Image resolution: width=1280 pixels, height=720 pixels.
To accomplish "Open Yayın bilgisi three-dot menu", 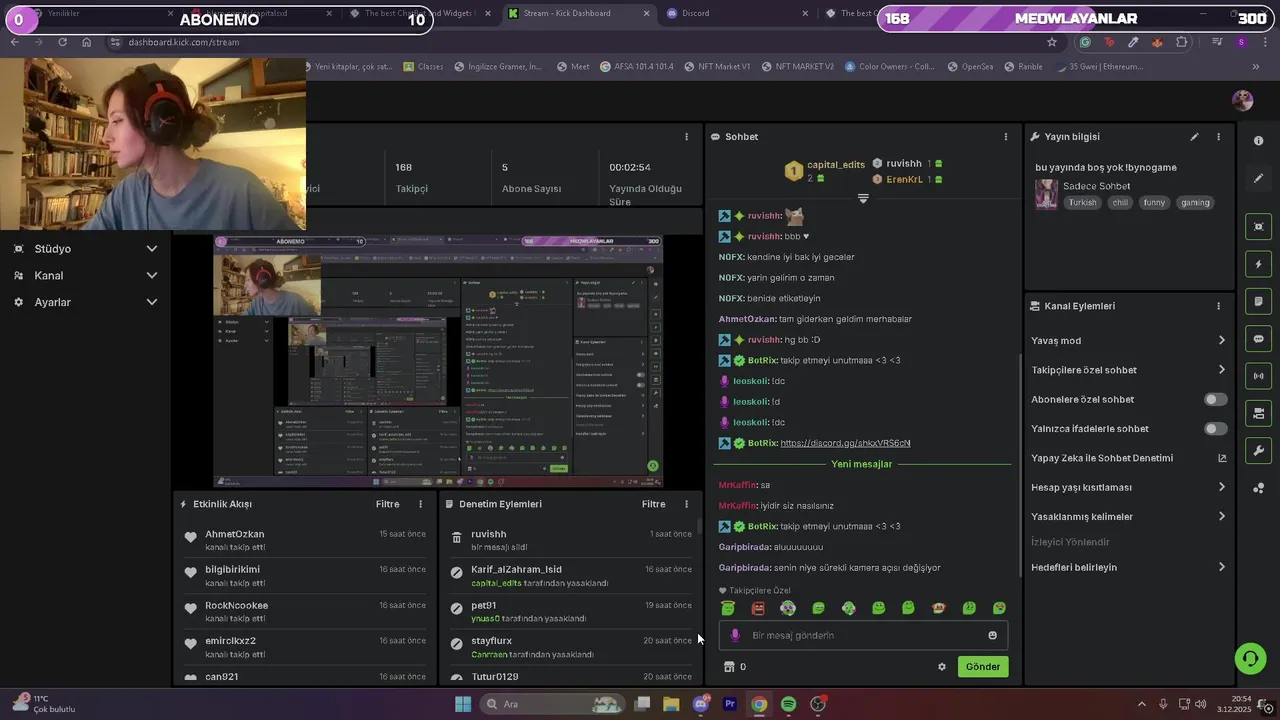I will pyautogui.click(x=1218, y=137).
